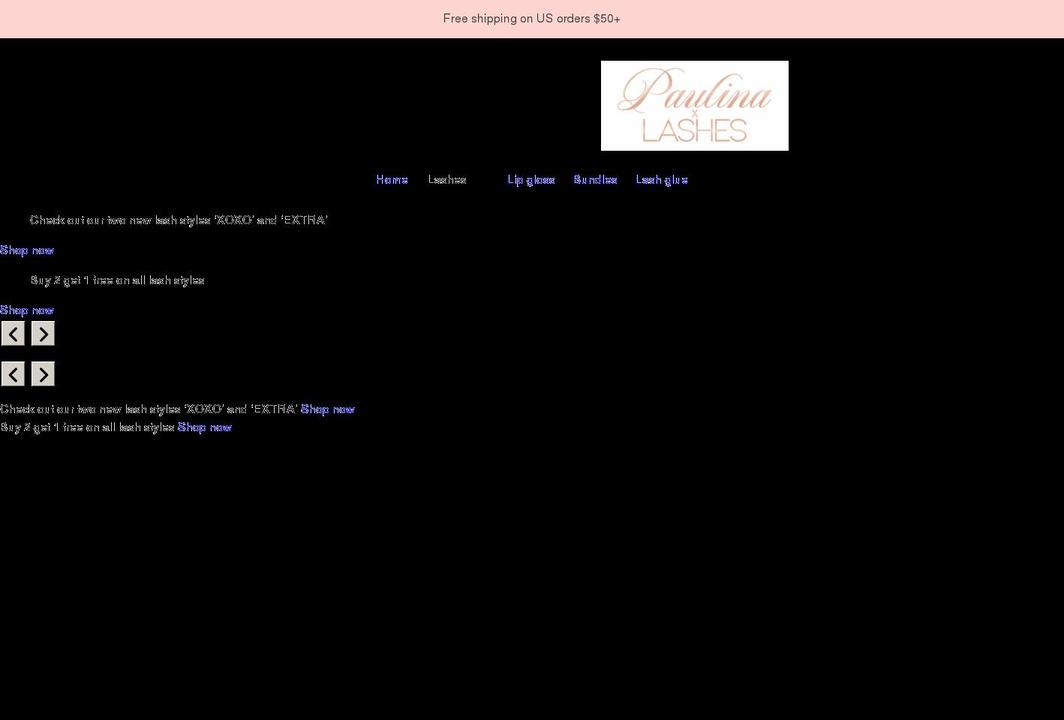Click the bottom buy 2 get 1 free text

click(x=86, y=426)
